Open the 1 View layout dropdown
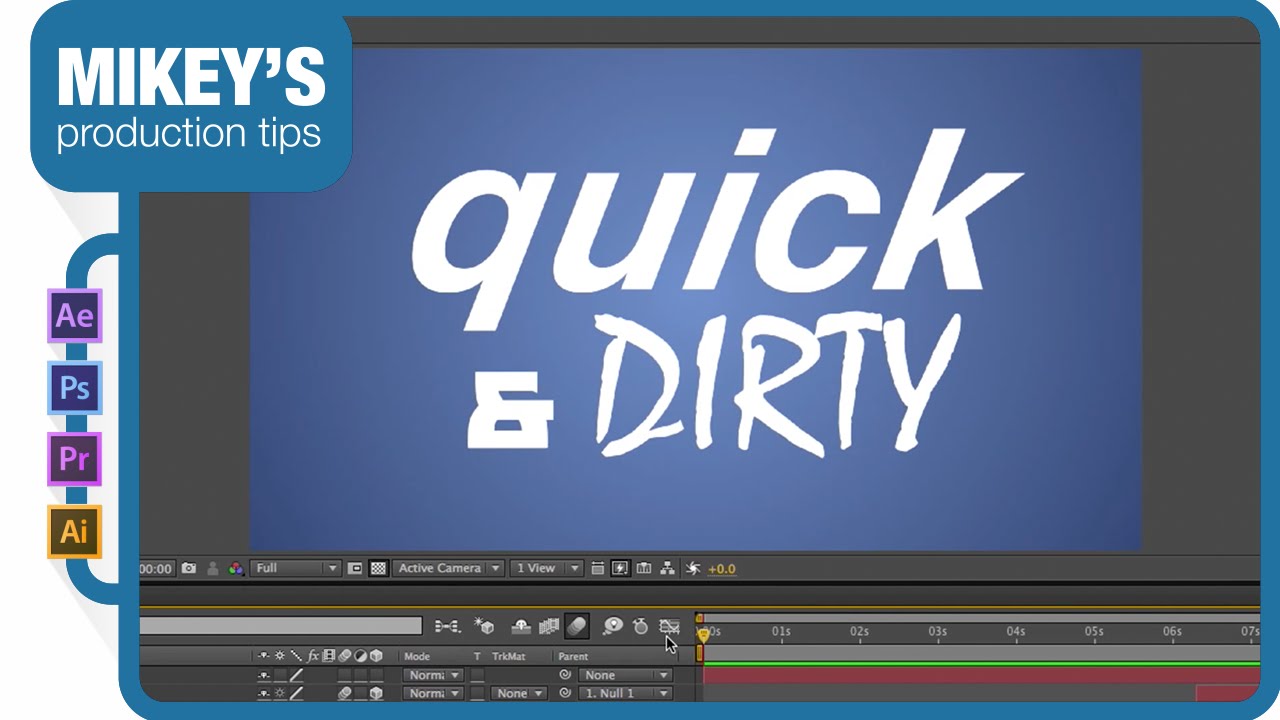Viewport: 1280px width, 720px height. click(x=546, y=568)
